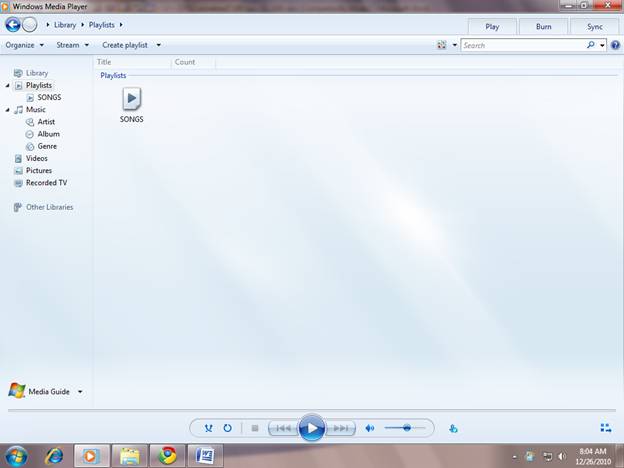Click the Stop playback button
The image size is (624, 468).
(255, 428)
